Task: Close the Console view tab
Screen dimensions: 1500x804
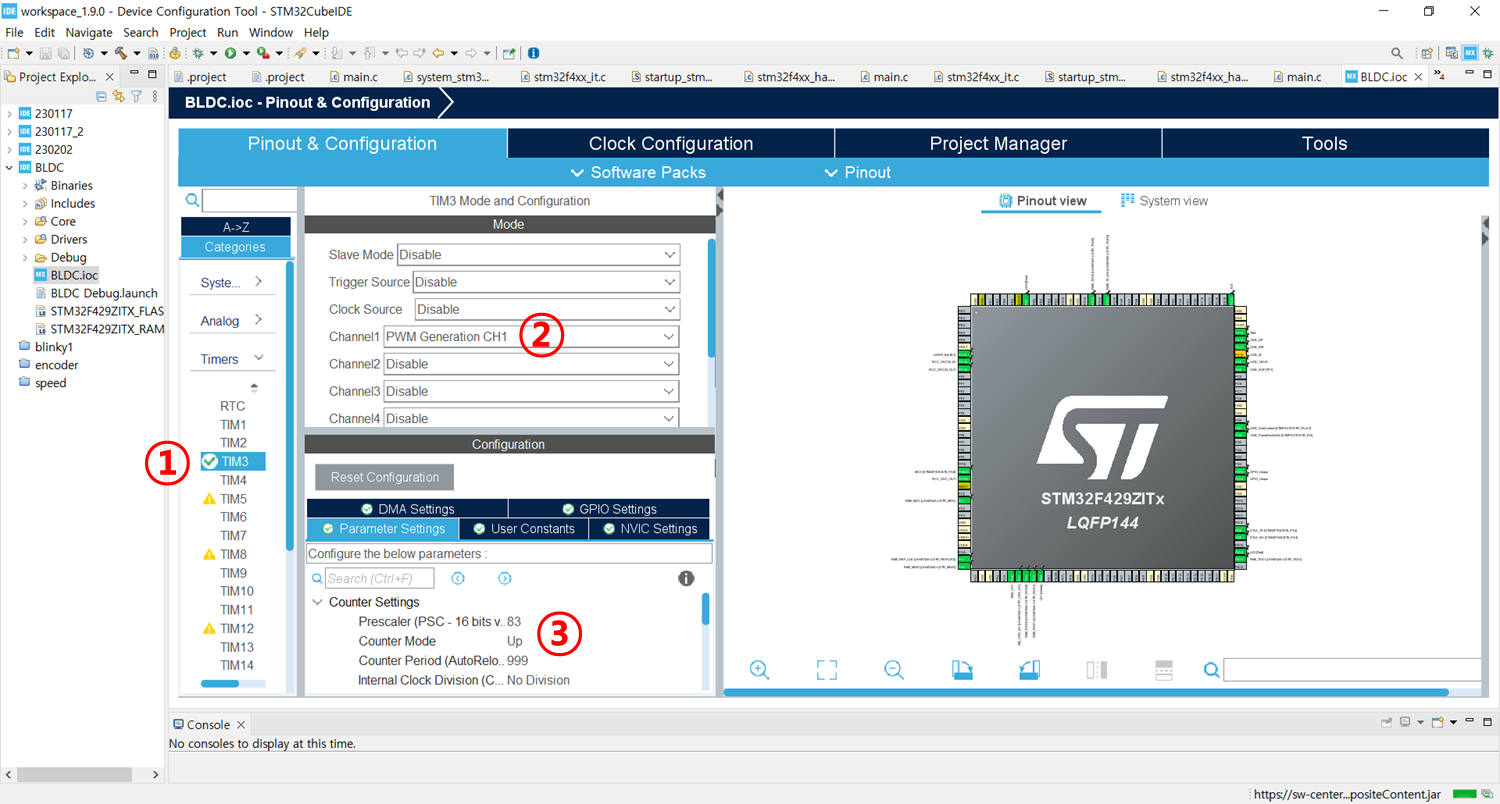Action: click(x=241, y=725)
